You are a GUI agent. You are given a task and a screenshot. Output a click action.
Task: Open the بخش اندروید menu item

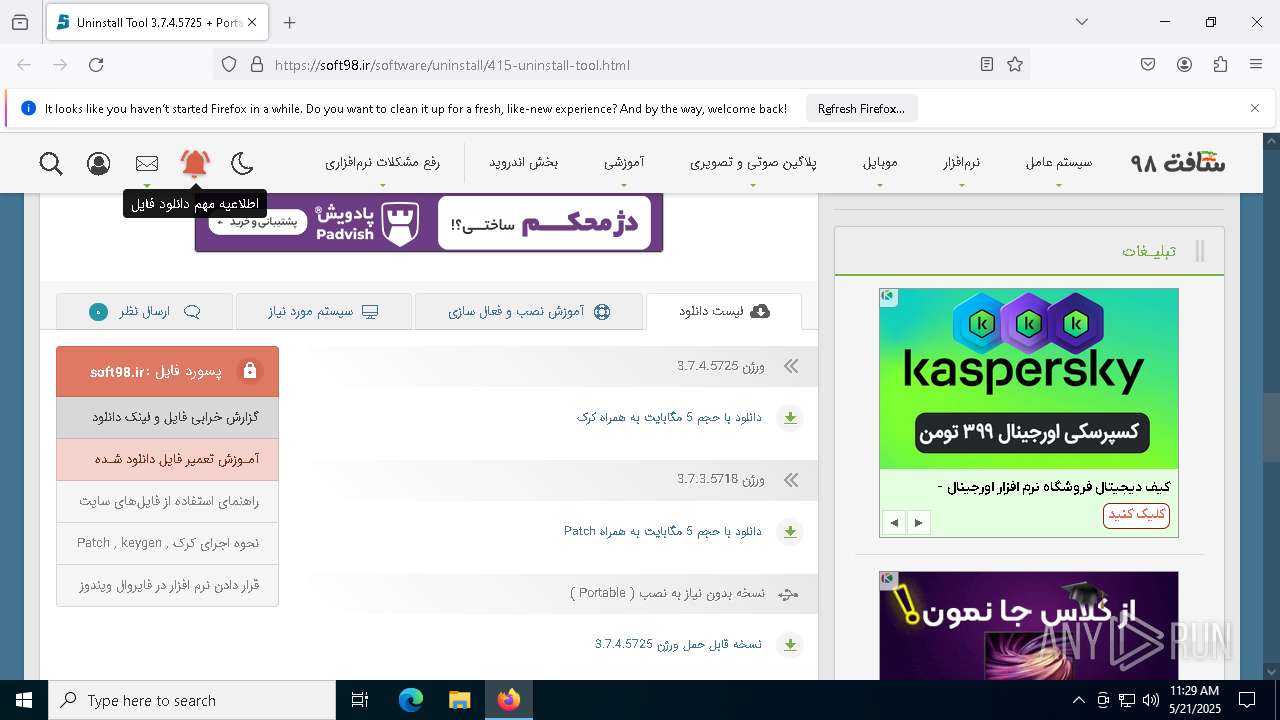523,162
